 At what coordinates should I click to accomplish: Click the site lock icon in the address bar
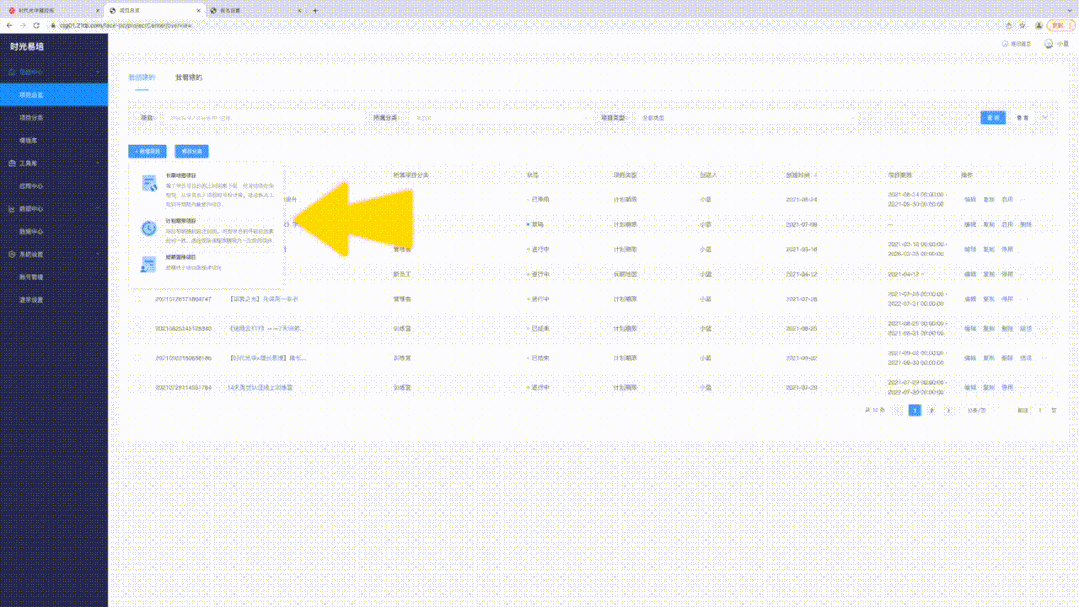coord(53,25)
